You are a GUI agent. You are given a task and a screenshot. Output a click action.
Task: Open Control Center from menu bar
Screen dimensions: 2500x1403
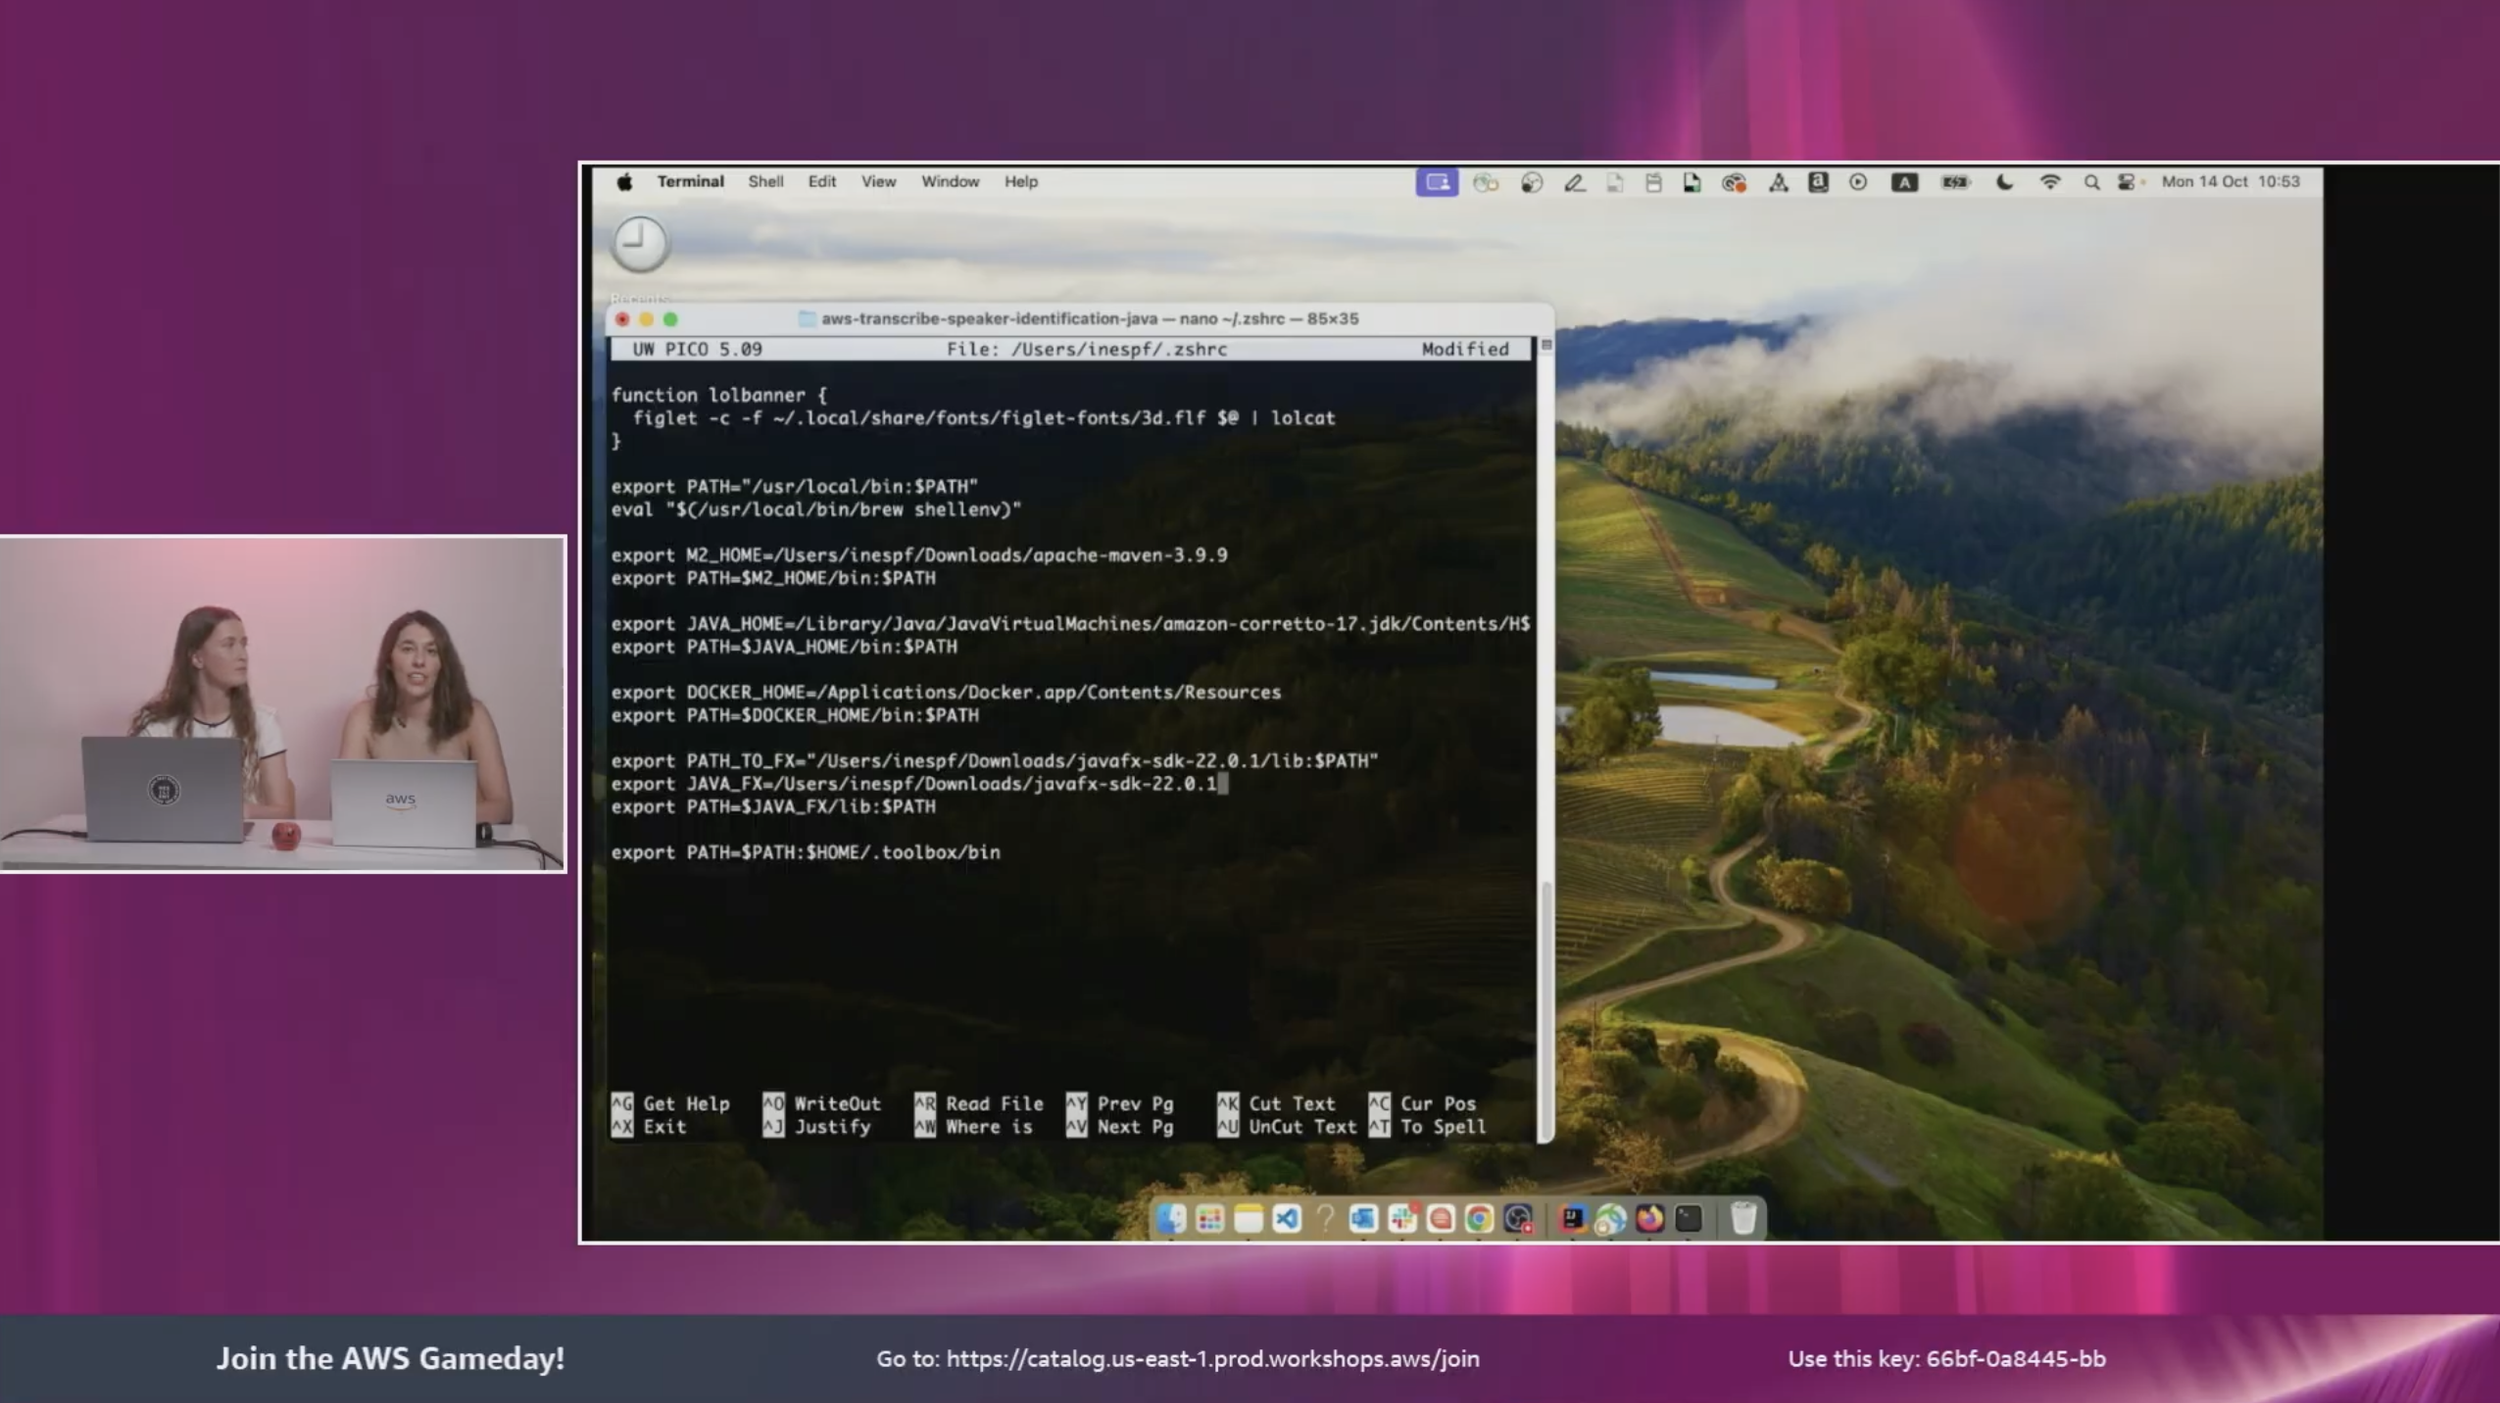pos(2127,182)
